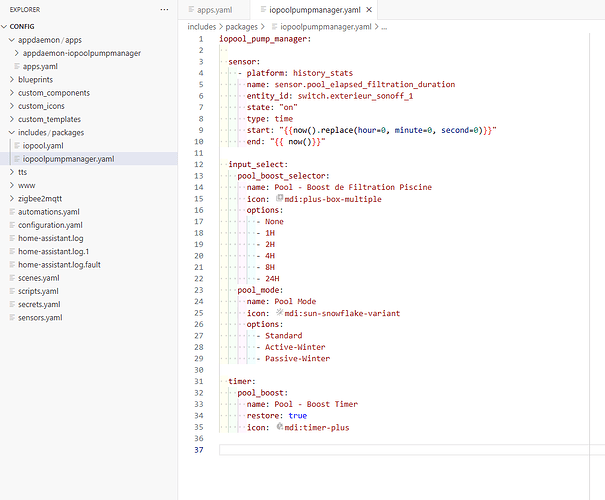Viewport: 605px width, 500px height.
Task: Click the breadcrumb trailing ellipsis
Action: click(384, 27)
